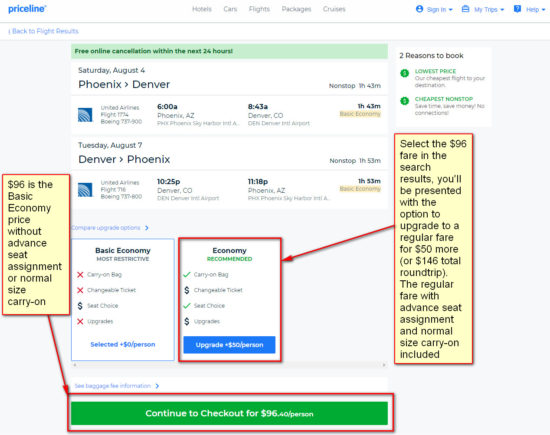
Task: Click left arrow of fare options scrollbar
Action: (x=74, y=365)
